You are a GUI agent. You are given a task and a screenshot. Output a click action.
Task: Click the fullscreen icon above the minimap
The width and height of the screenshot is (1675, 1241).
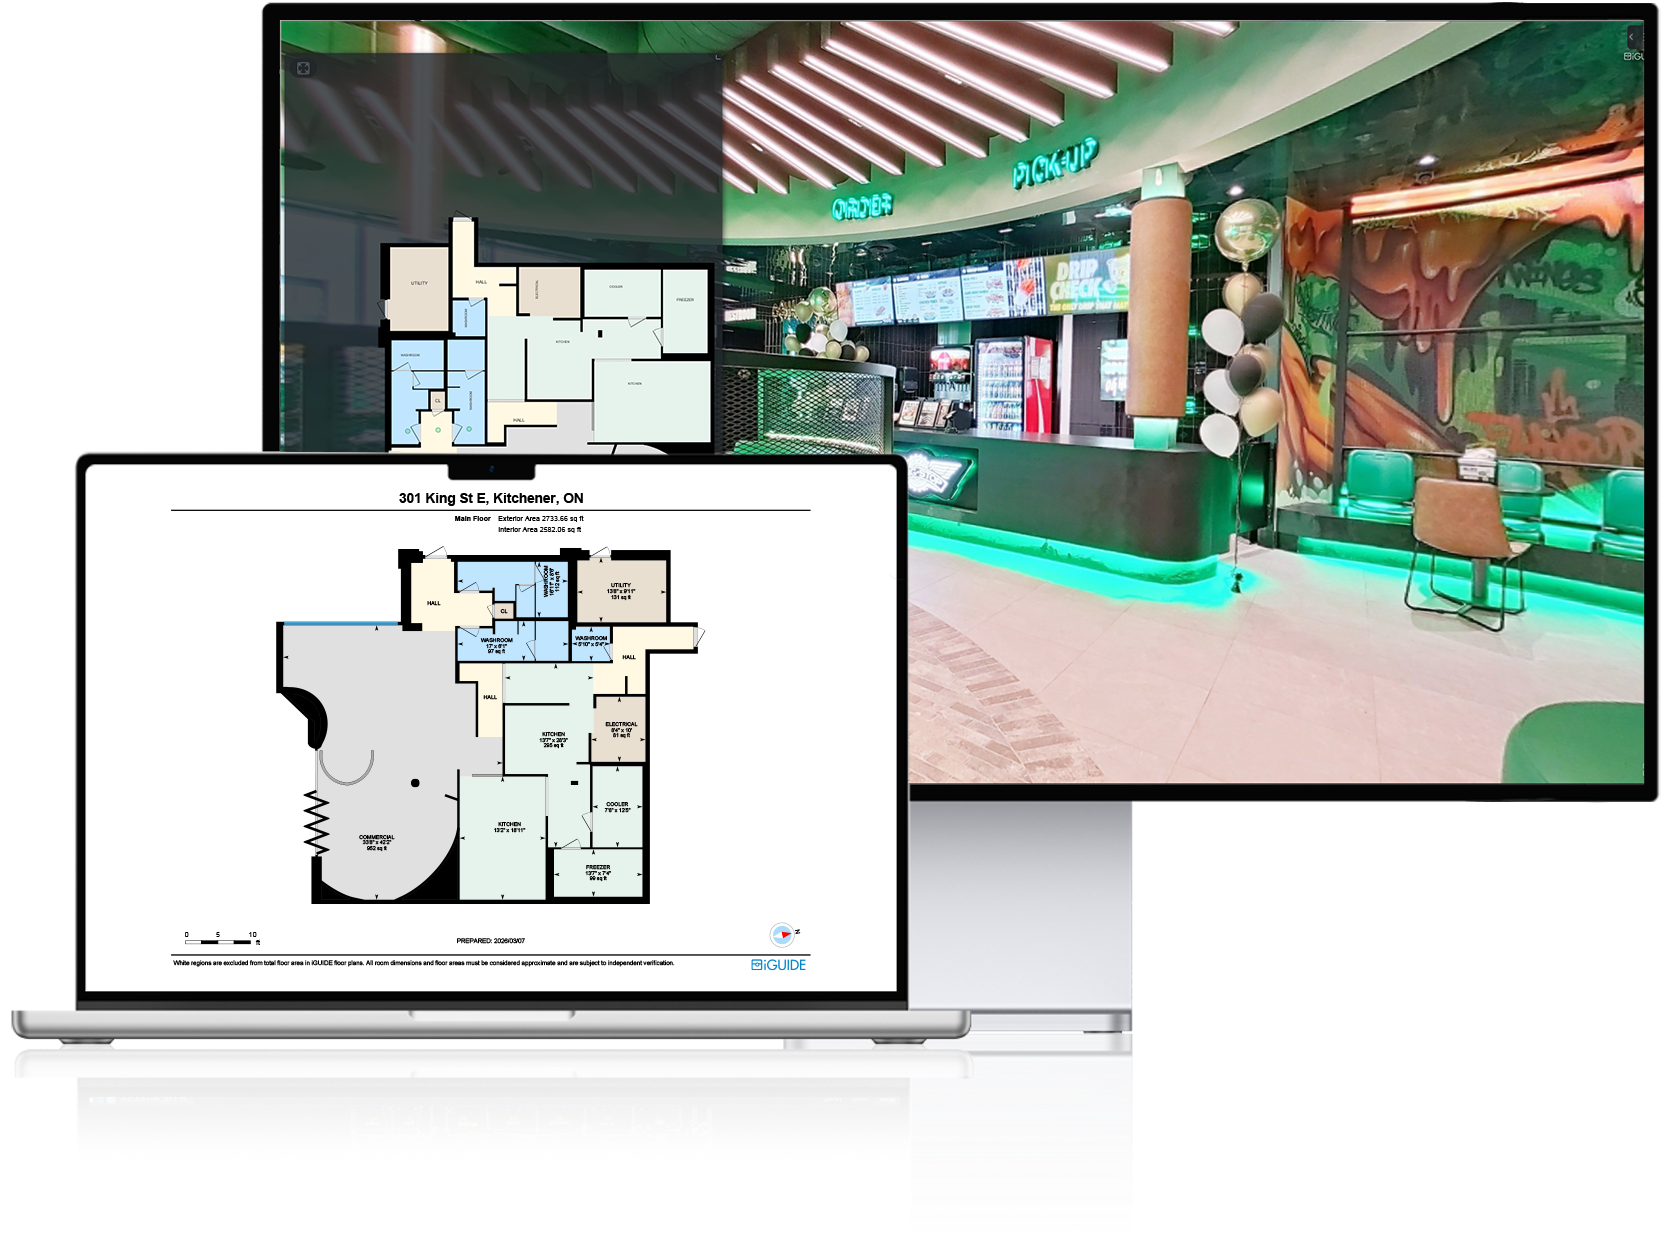(x=303, y=68)
